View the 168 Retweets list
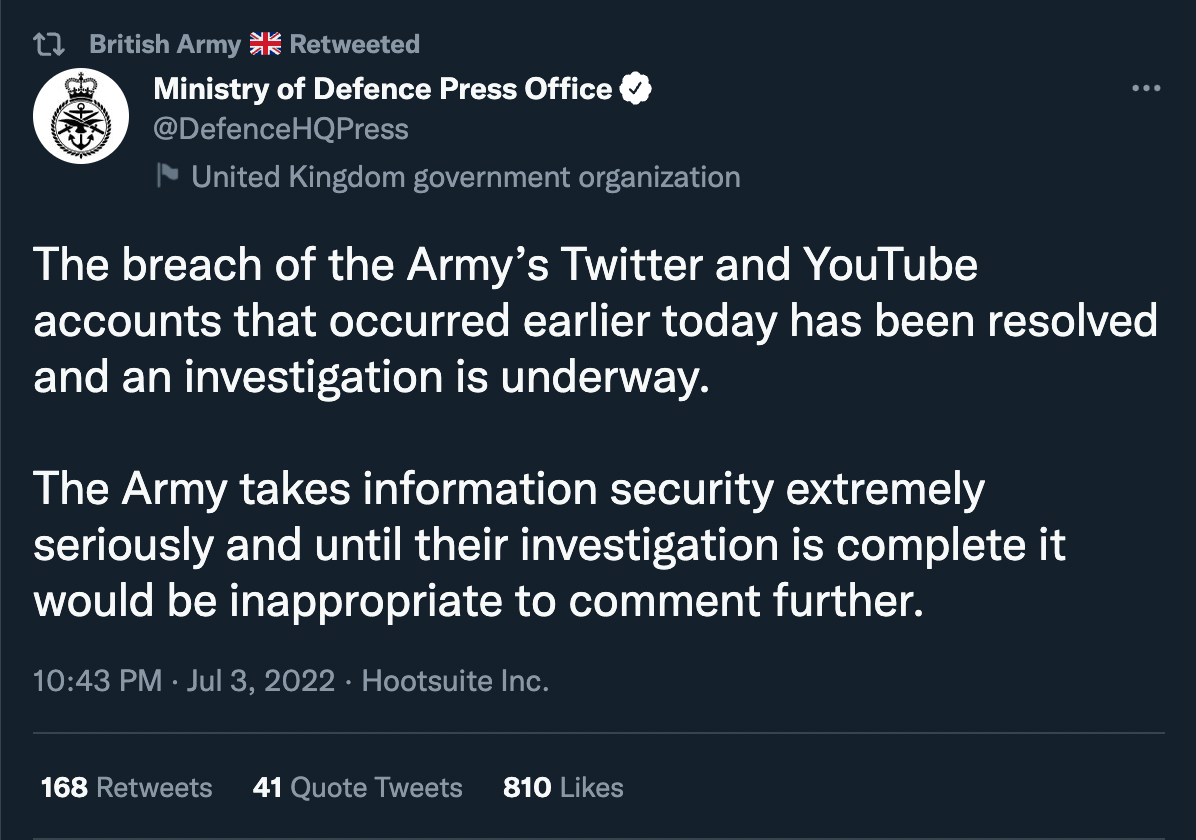Viewport: 1196px width, 840px height. pyautogui.click(x=126, y=787)
